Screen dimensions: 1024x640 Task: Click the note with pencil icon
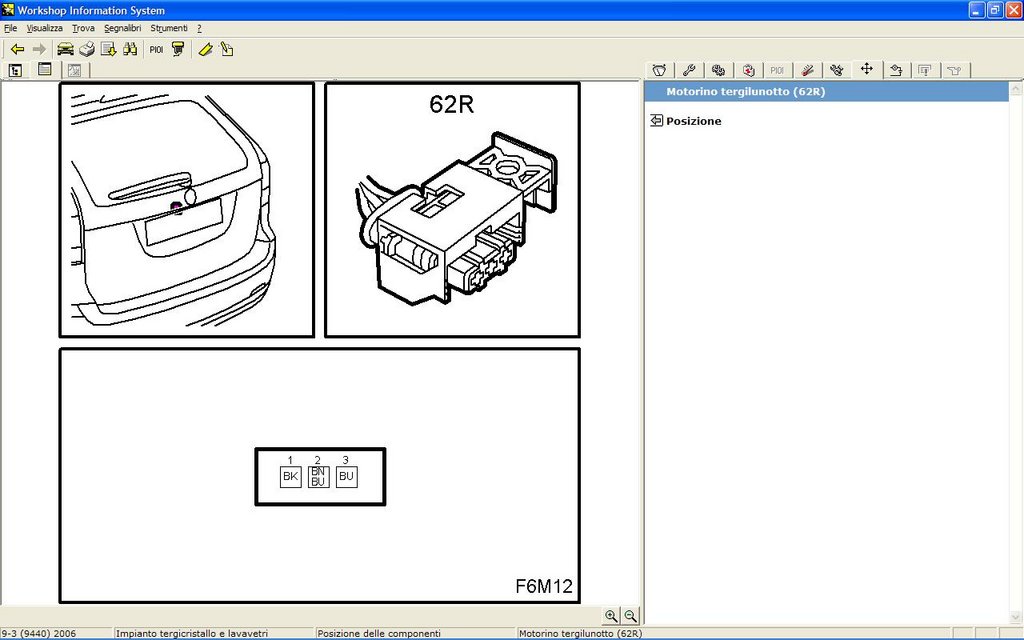pos(227,49)
